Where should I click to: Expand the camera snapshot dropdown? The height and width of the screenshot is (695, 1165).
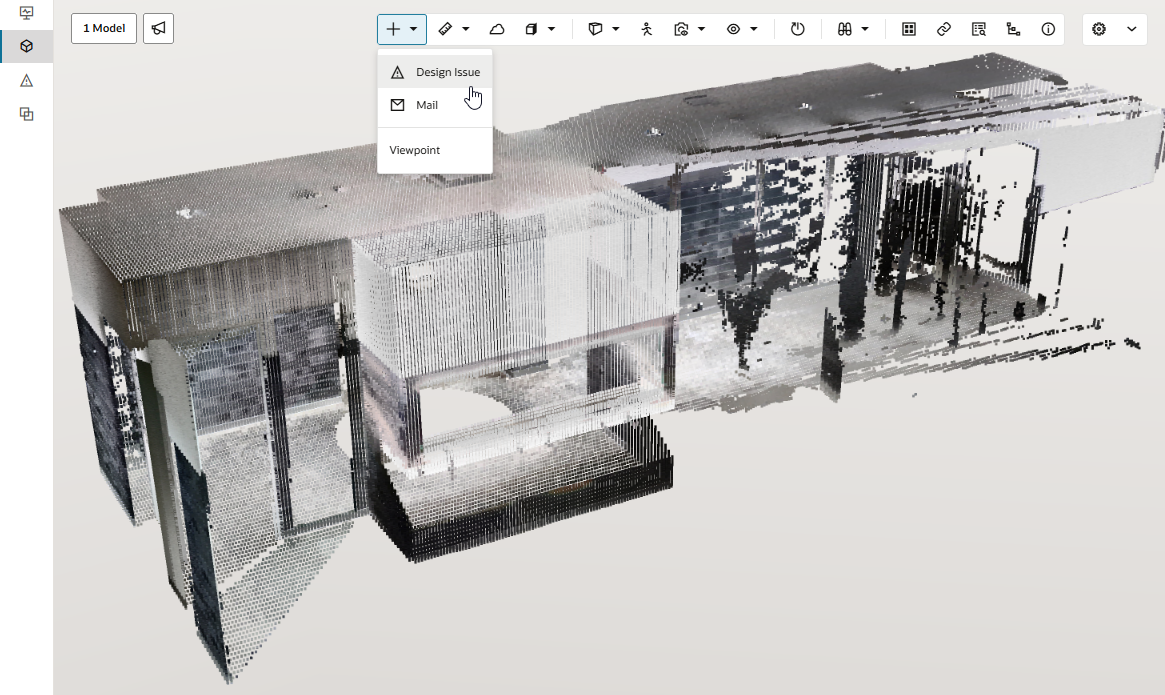click(701, 29)
